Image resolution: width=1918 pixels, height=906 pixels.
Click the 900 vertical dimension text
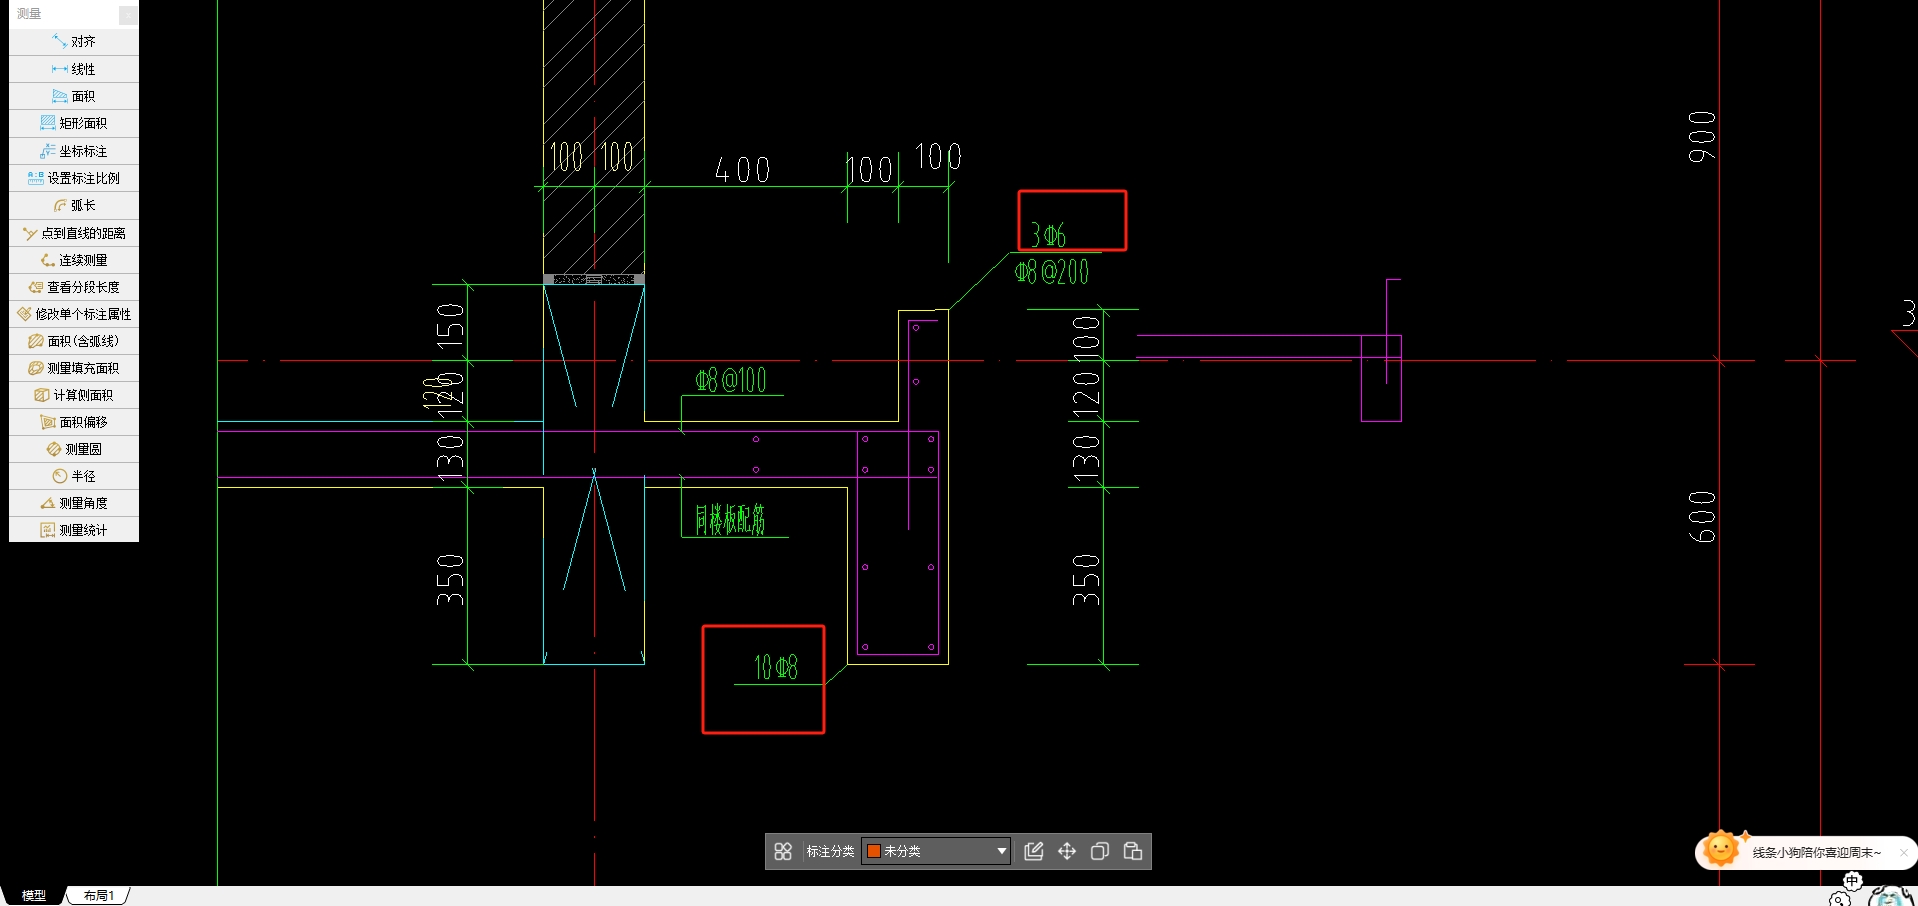coord(1701,137)
